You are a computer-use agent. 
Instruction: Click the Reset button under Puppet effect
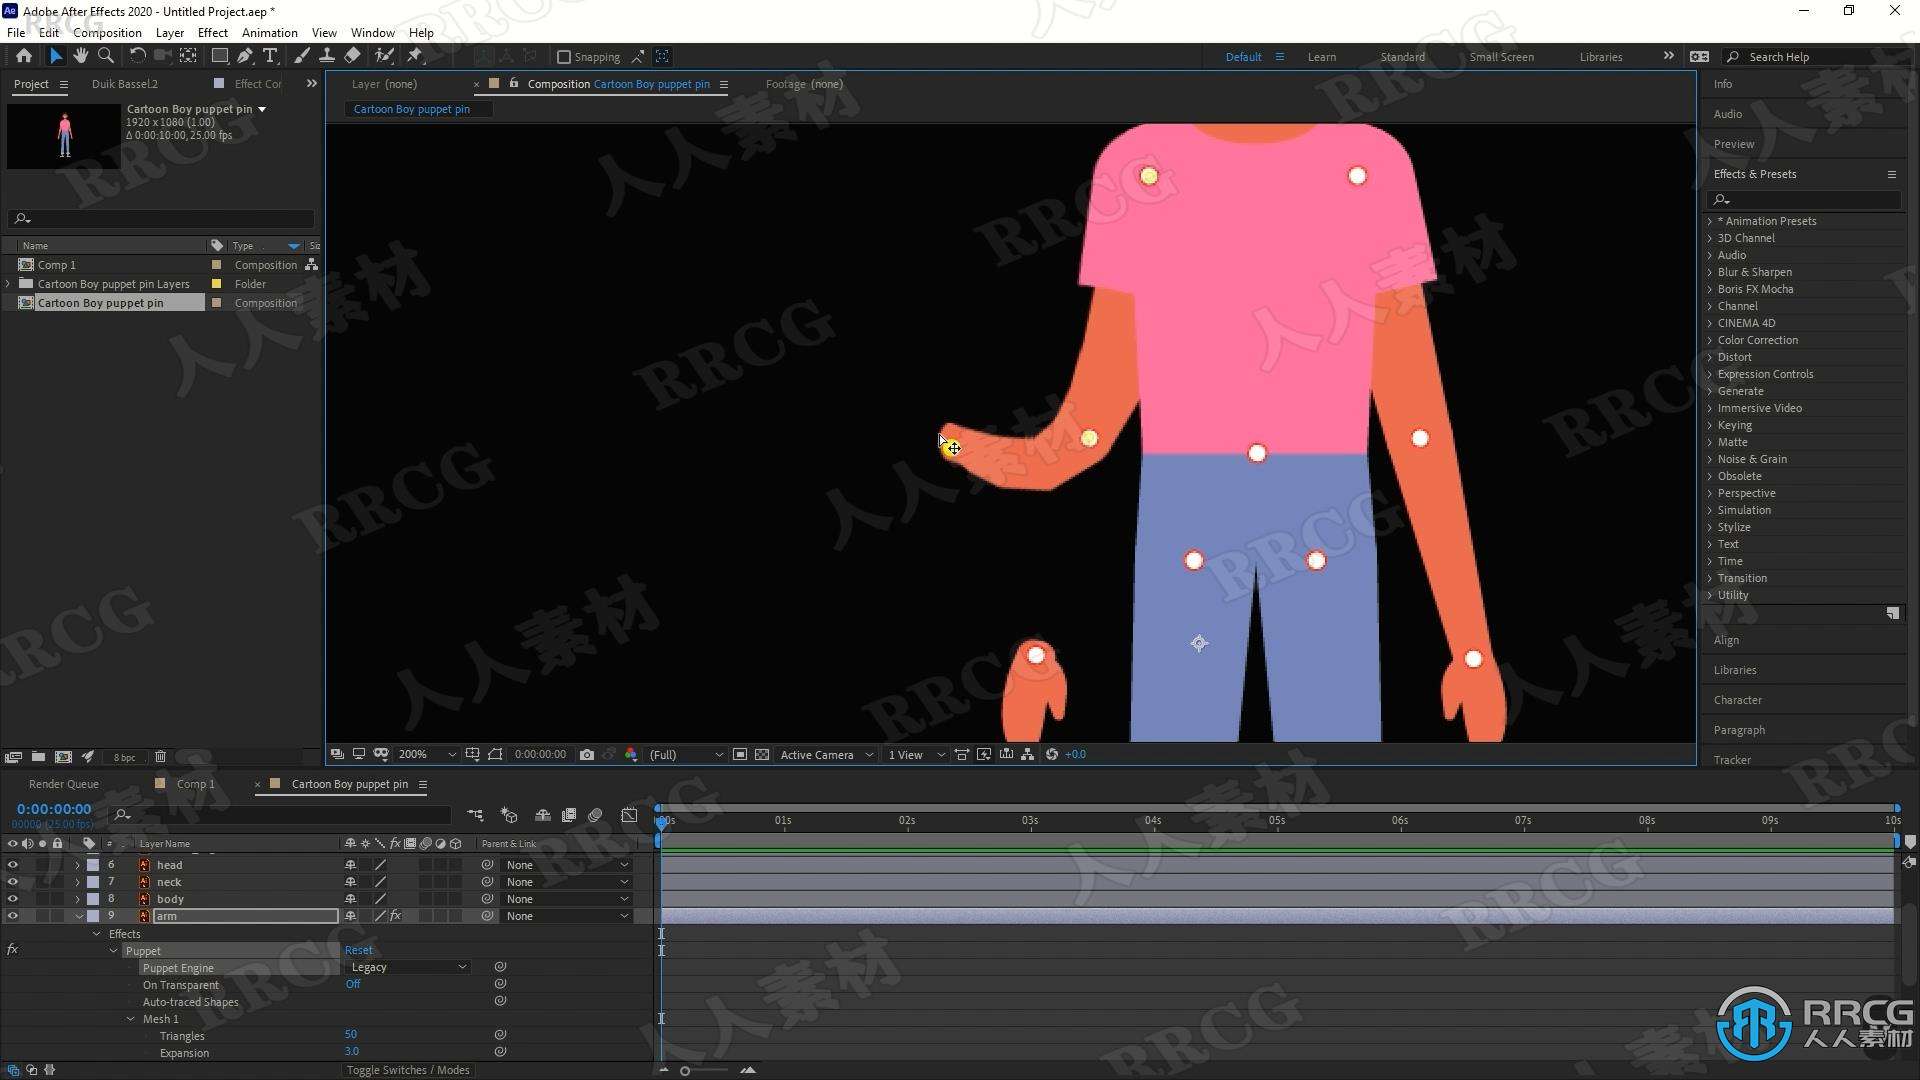357,949
